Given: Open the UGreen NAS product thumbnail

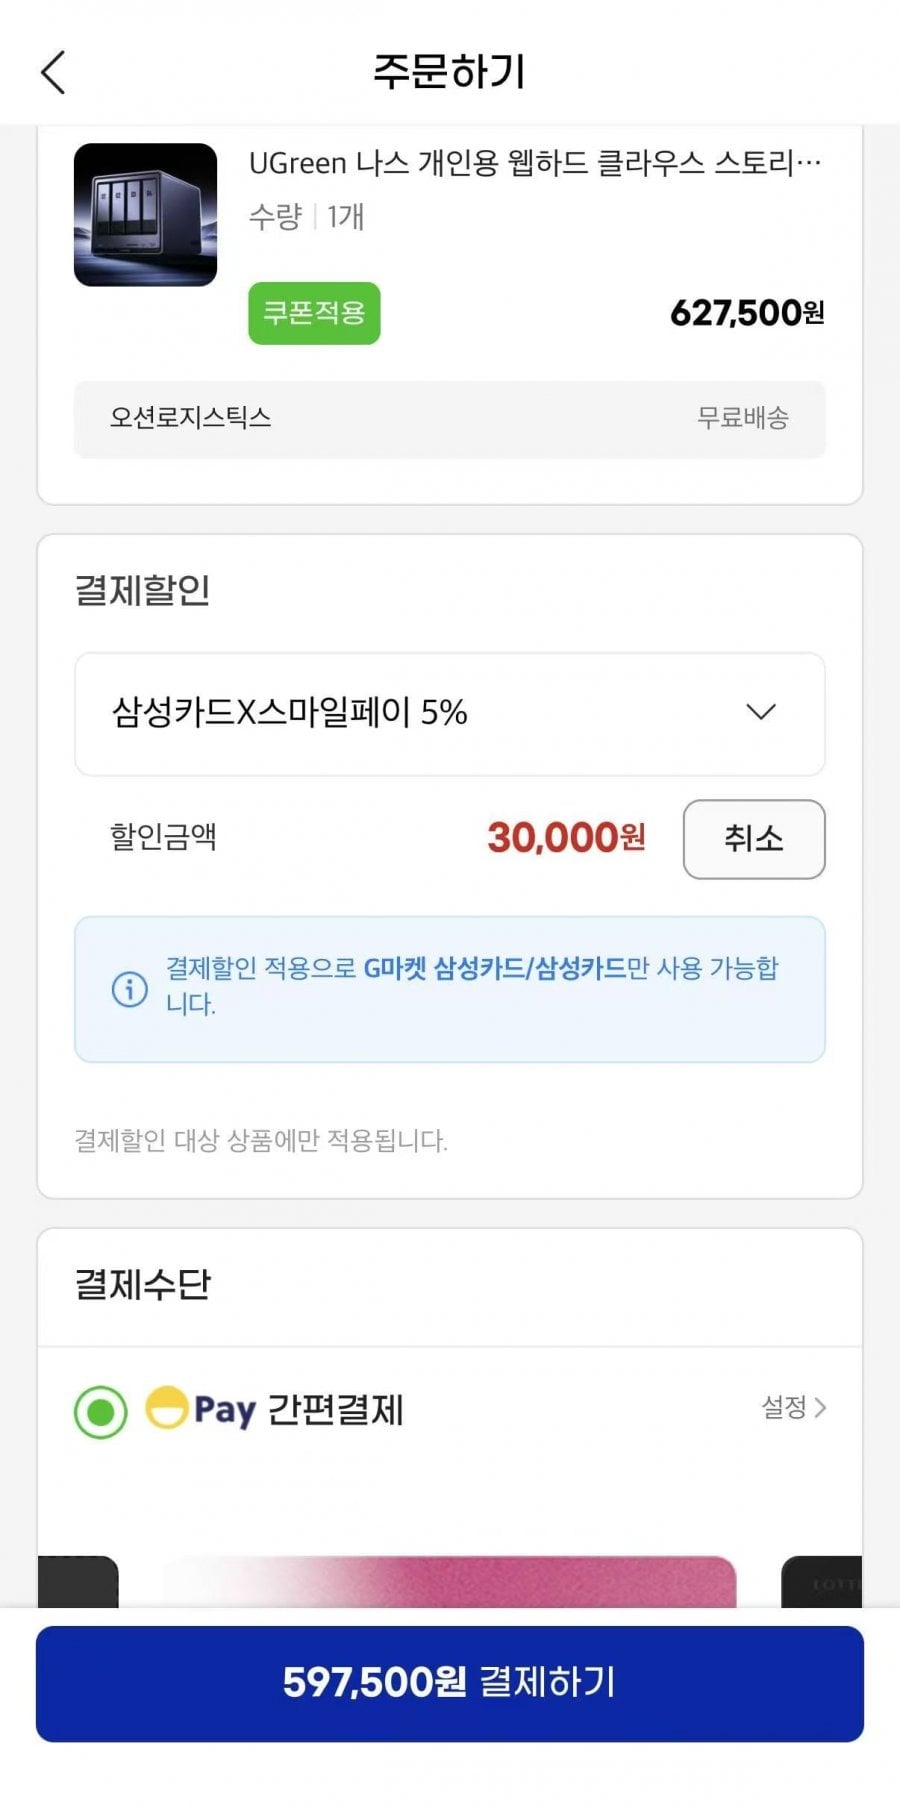Looking at the screenshot, I should 145,215.
